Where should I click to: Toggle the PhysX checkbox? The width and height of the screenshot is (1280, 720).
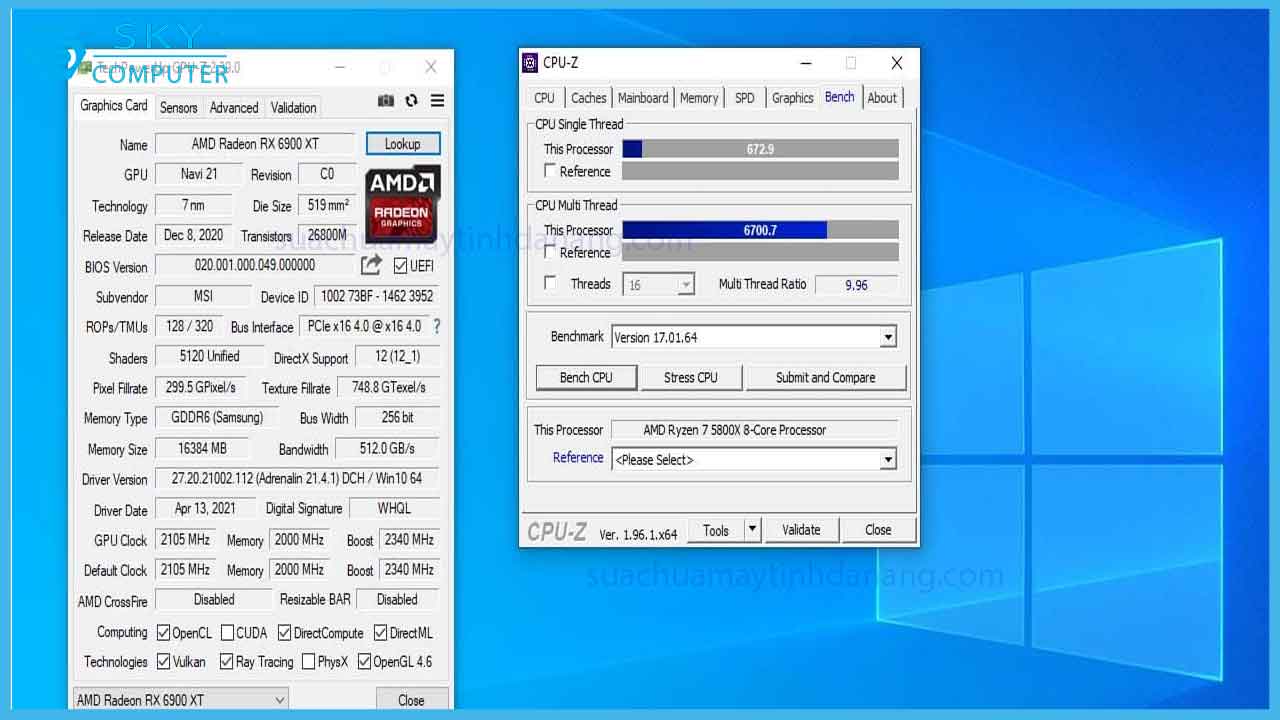pyautogui.click(x=308, y=661)
